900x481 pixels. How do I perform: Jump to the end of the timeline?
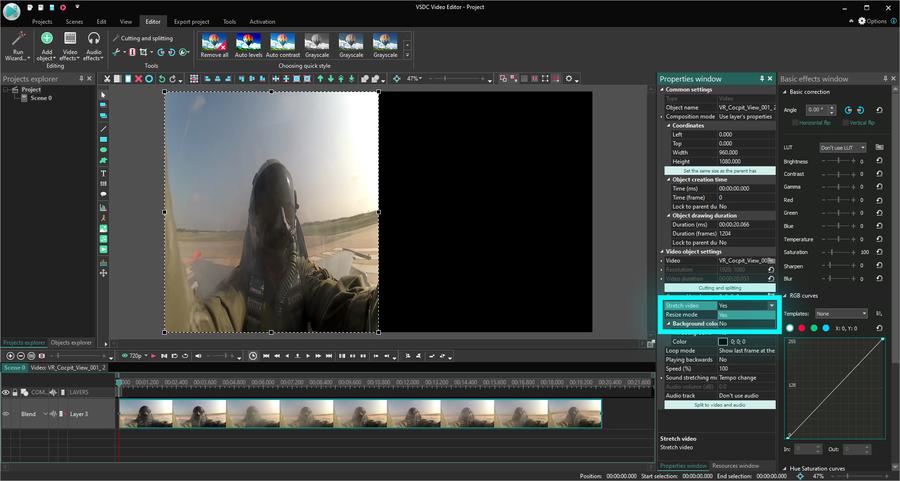(x=329, y=356)
